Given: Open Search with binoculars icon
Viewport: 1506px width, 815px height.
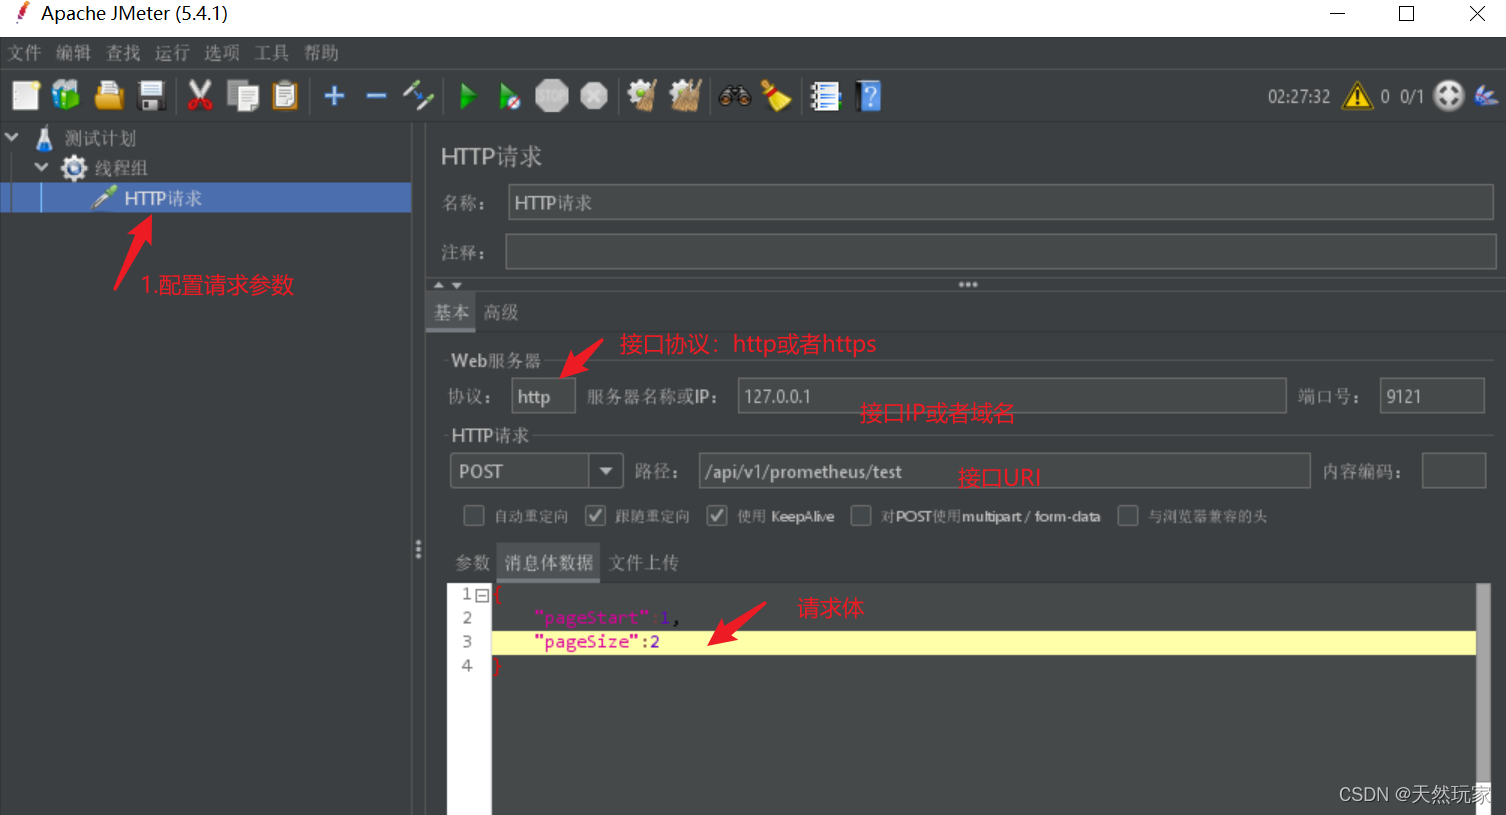Looking at the screenshot, I should pos(734,96).
